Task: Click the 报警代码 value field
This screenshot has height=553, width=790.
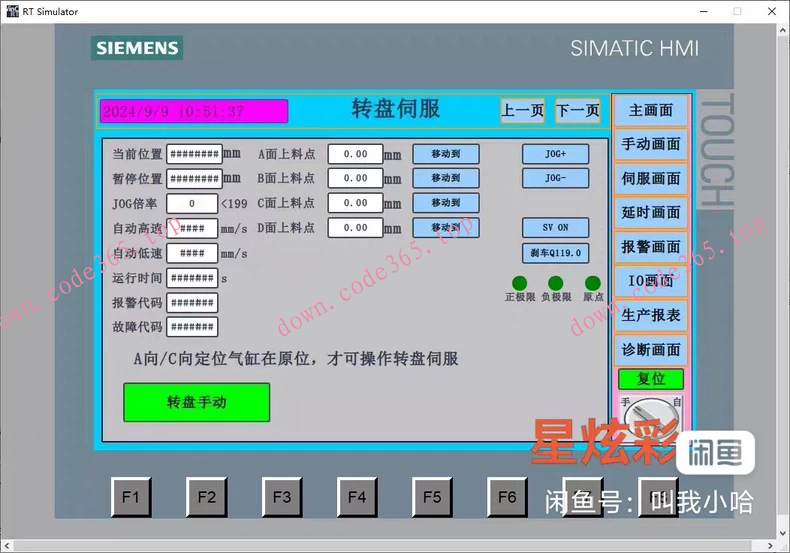Action: click(192, 303)
